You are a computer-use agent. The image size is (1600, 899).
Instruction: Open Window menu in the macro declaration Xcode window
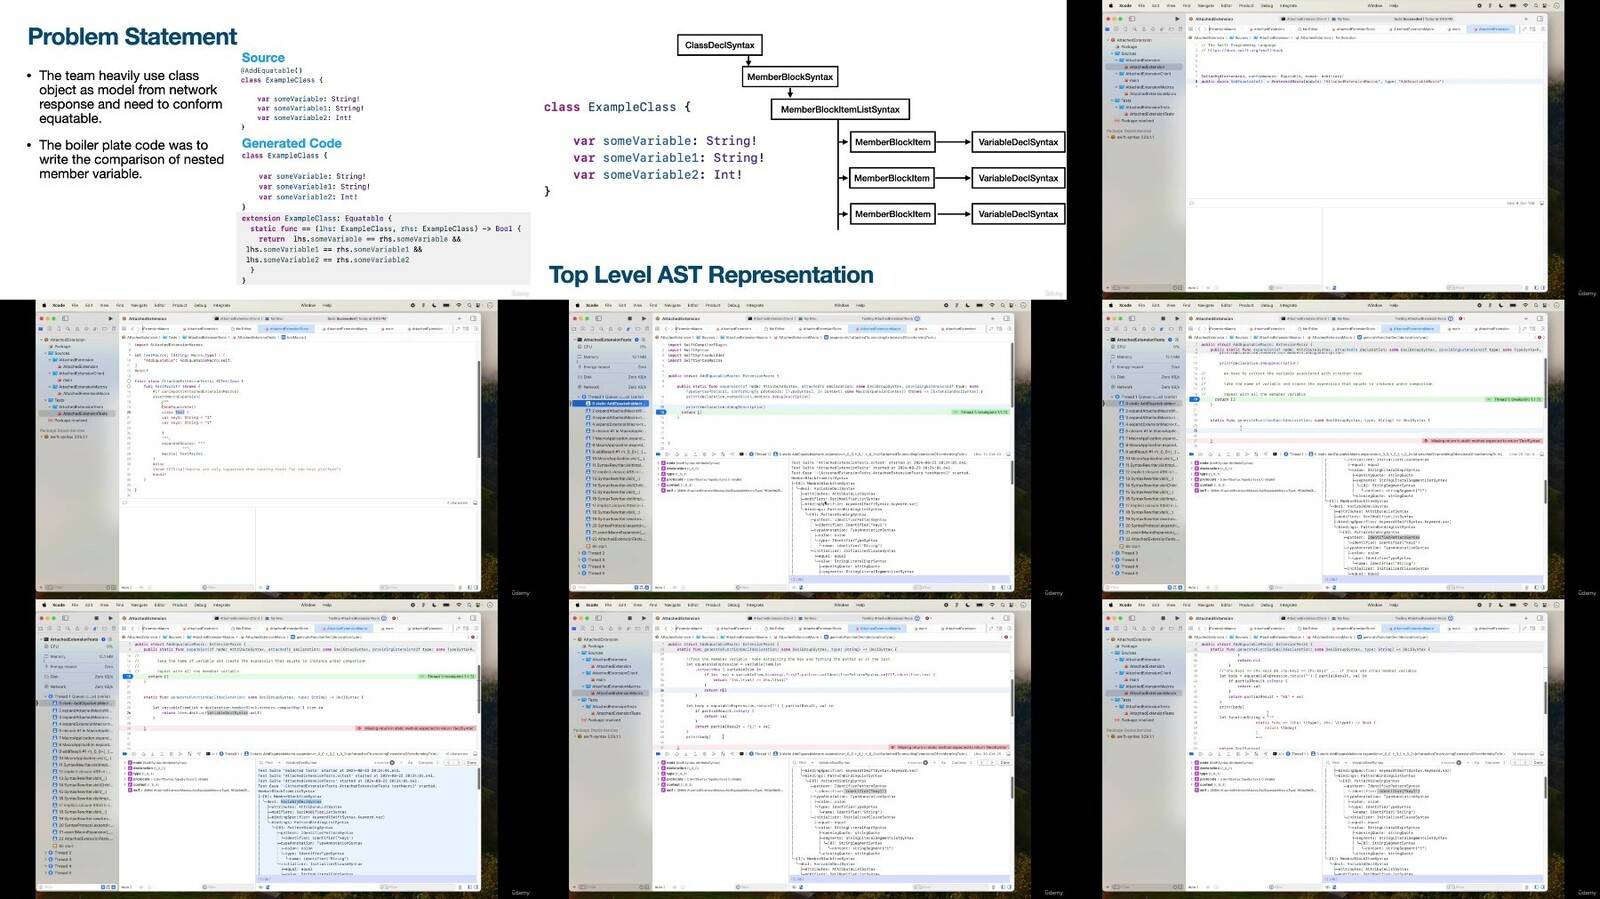point(1375,5)
